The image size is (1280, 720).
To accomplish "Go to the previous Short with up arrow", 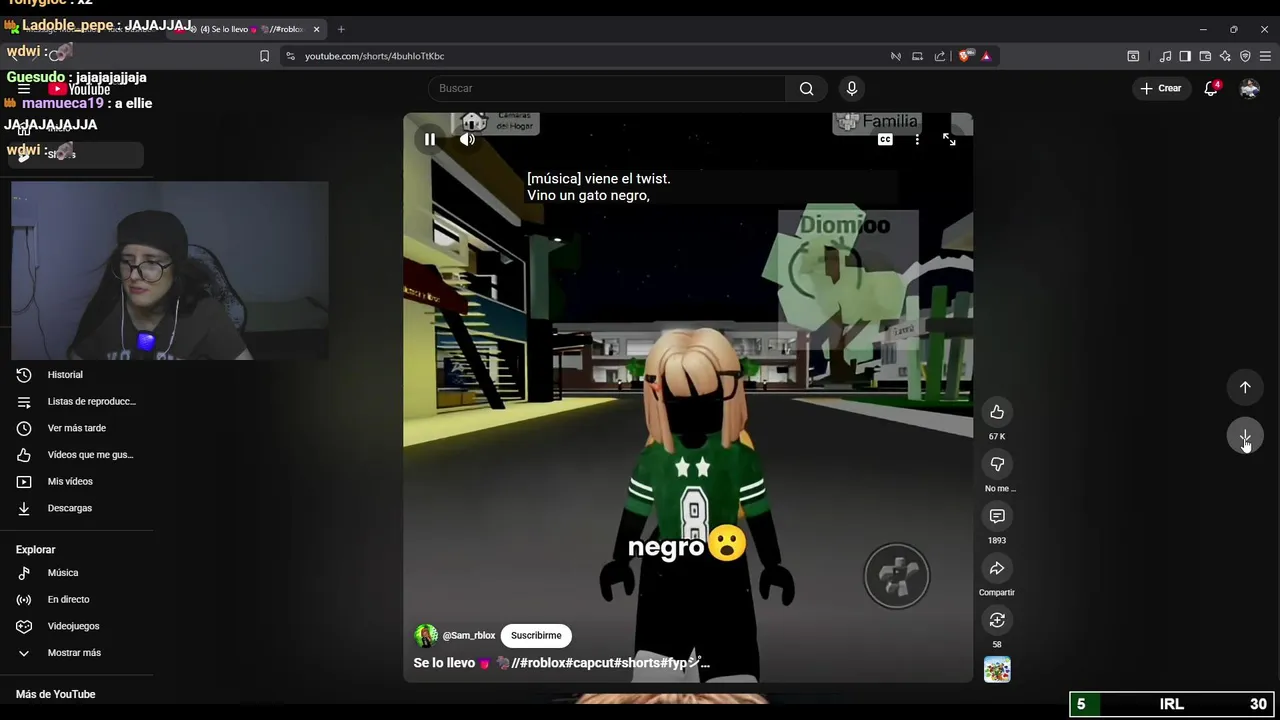I will click(1245, 387).
